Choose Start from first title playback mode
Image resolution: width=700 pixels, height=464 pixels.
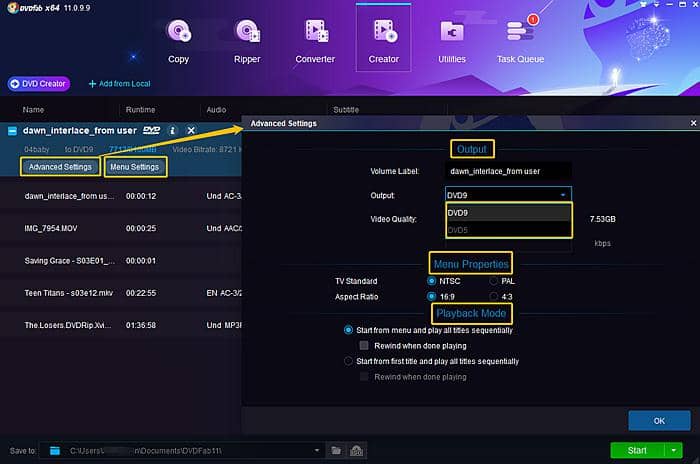coord(348,361)
